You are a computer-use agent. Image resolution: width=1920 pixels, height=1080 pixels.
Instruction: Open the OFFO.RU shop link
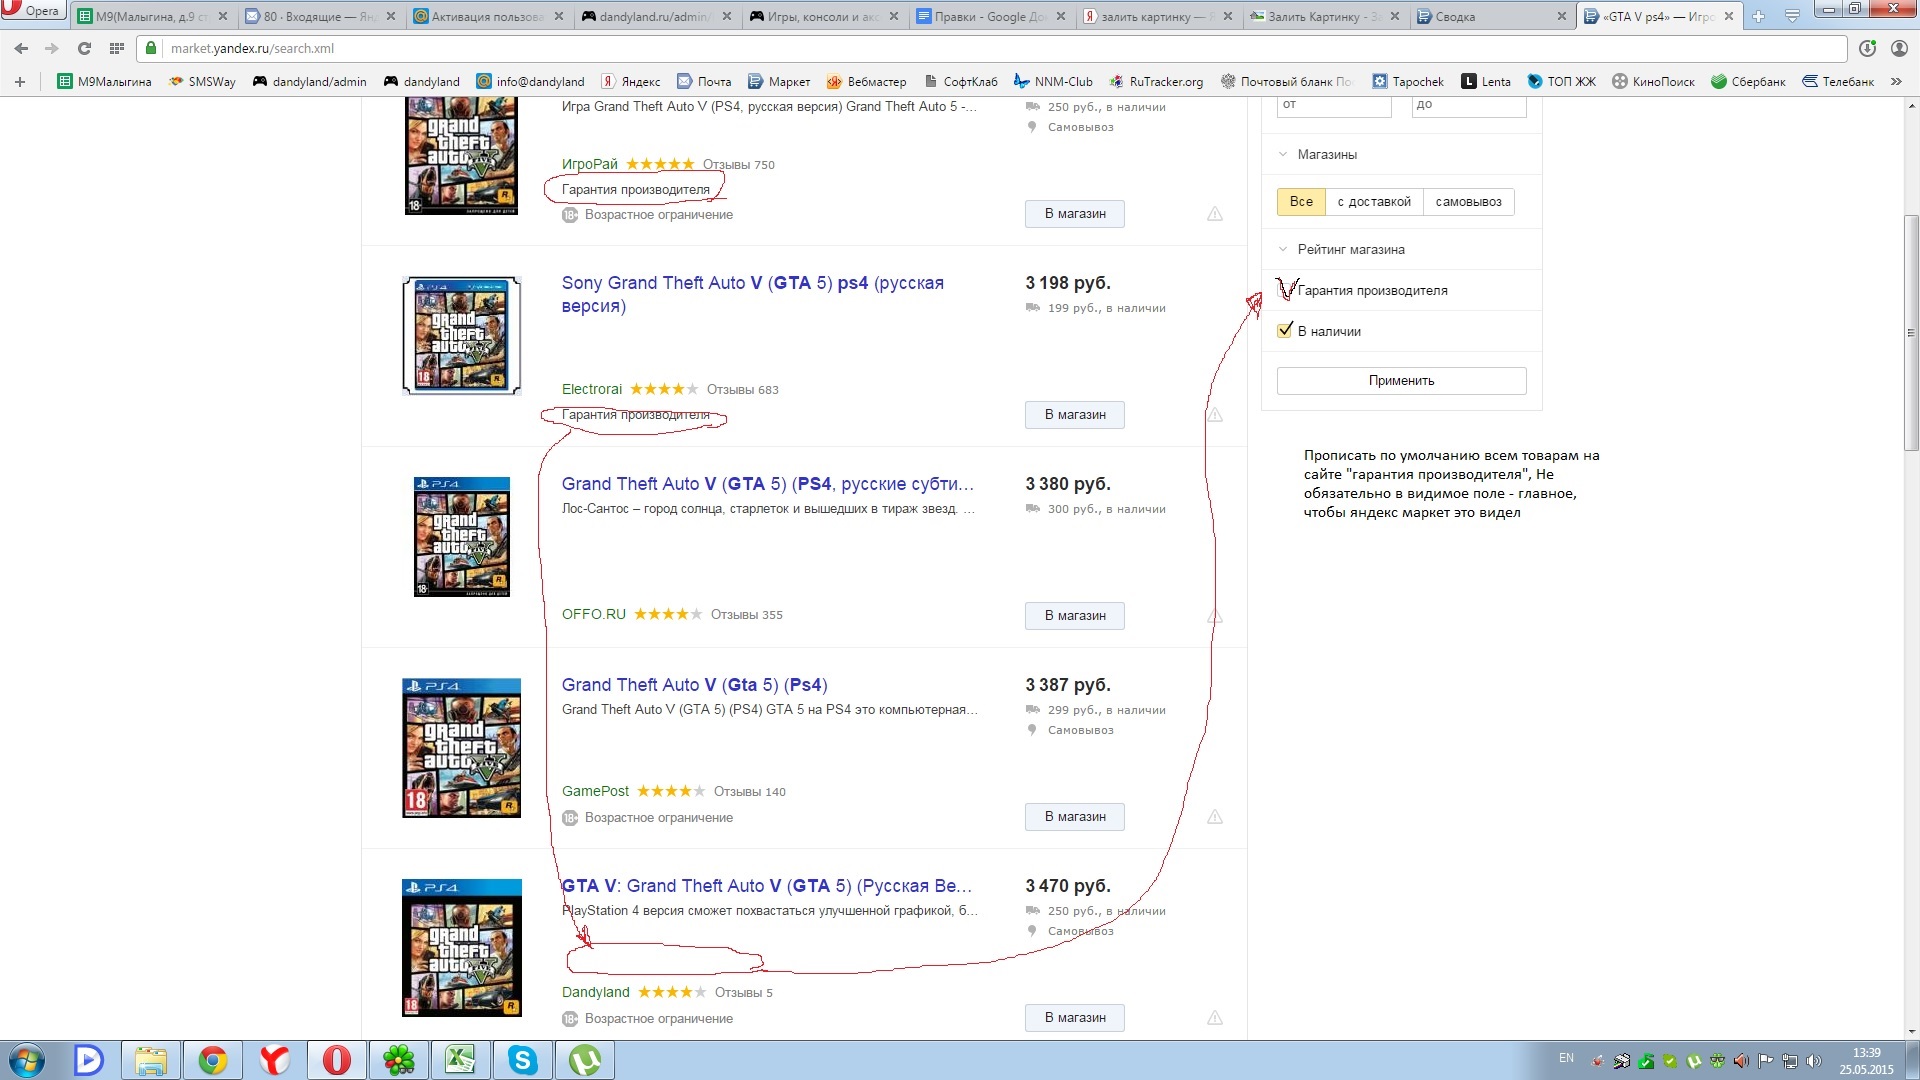click(x=593, y=614)
